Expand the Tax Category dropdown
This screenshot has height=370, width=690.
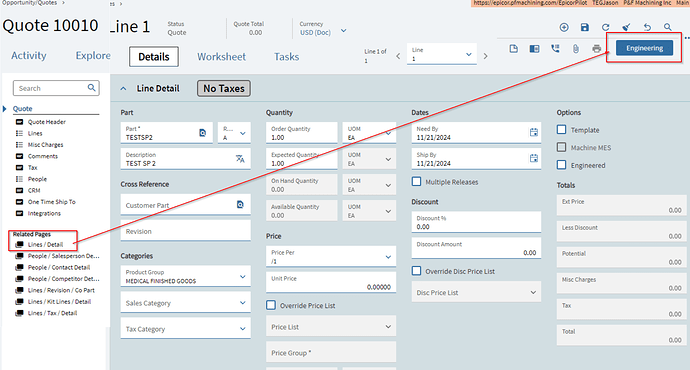[242, 329]
